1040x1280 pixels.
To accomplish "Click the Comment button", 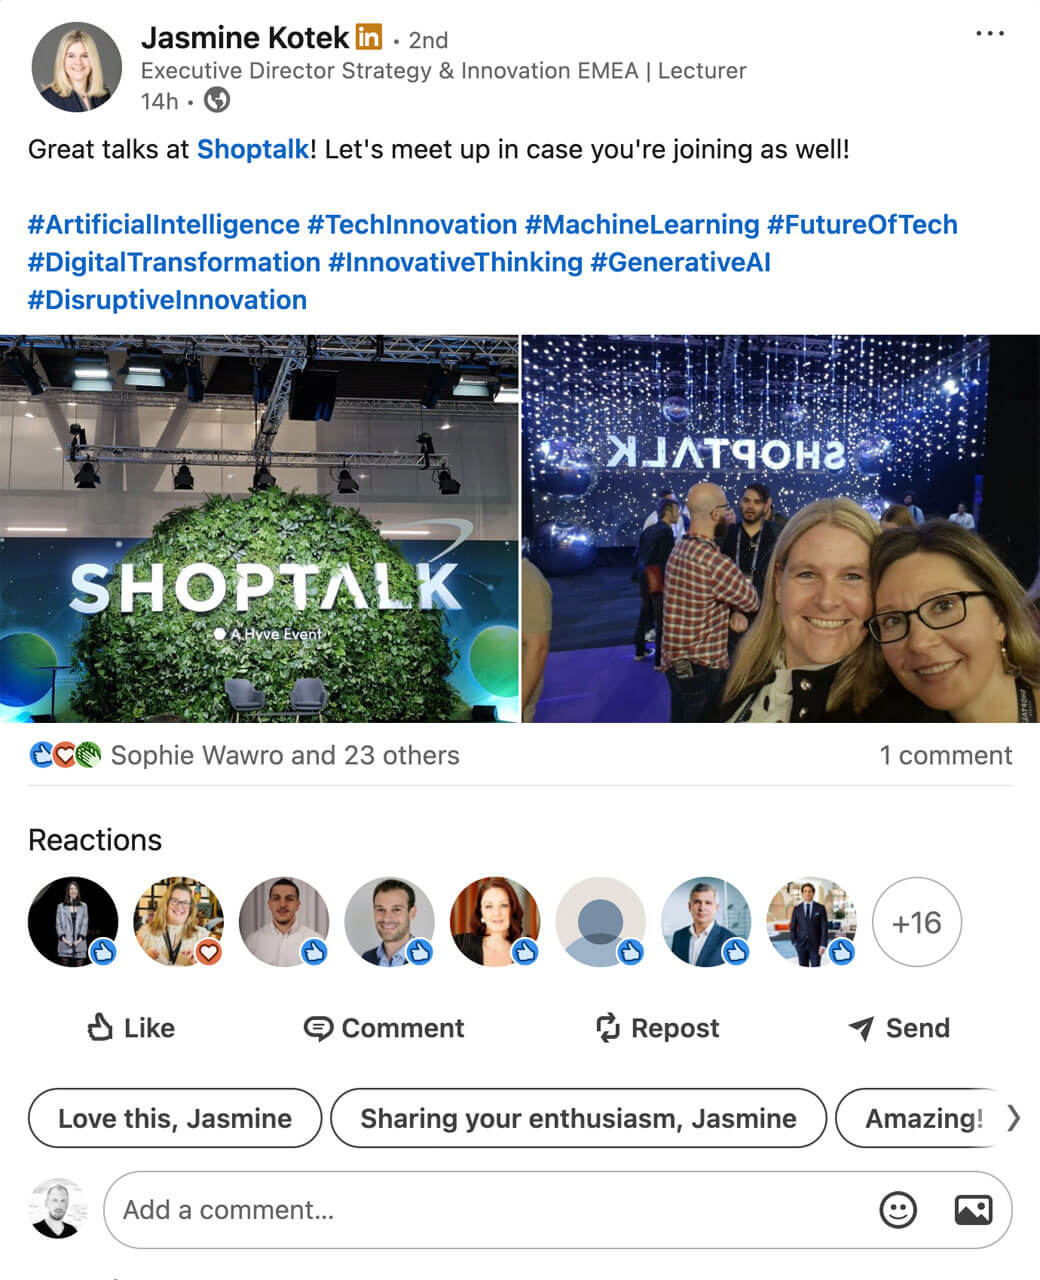I will pyautogui.click(x=384, y=1028).
